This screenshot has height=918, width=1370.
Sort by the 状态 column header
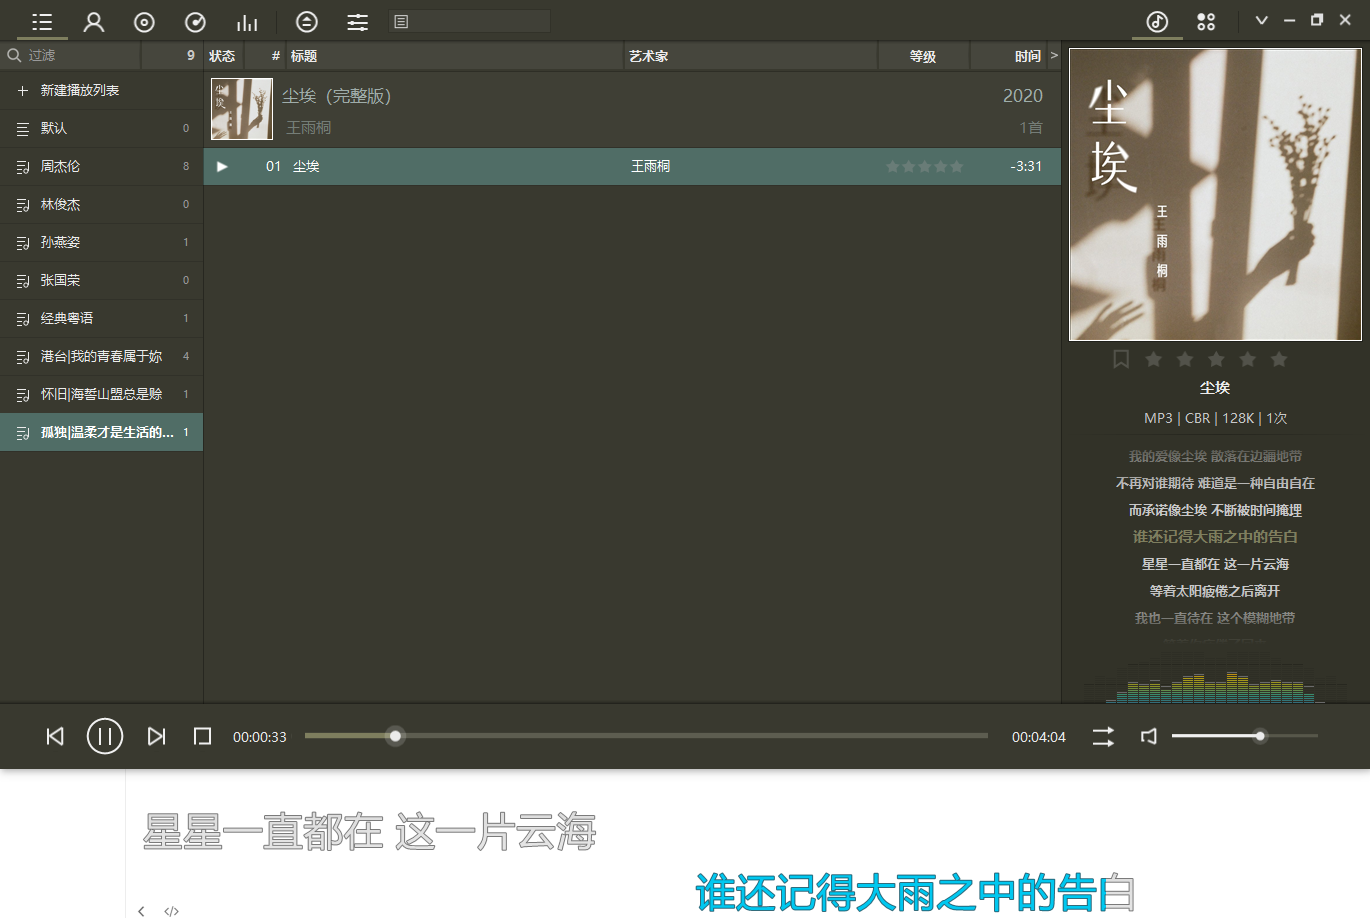point(222,56)
